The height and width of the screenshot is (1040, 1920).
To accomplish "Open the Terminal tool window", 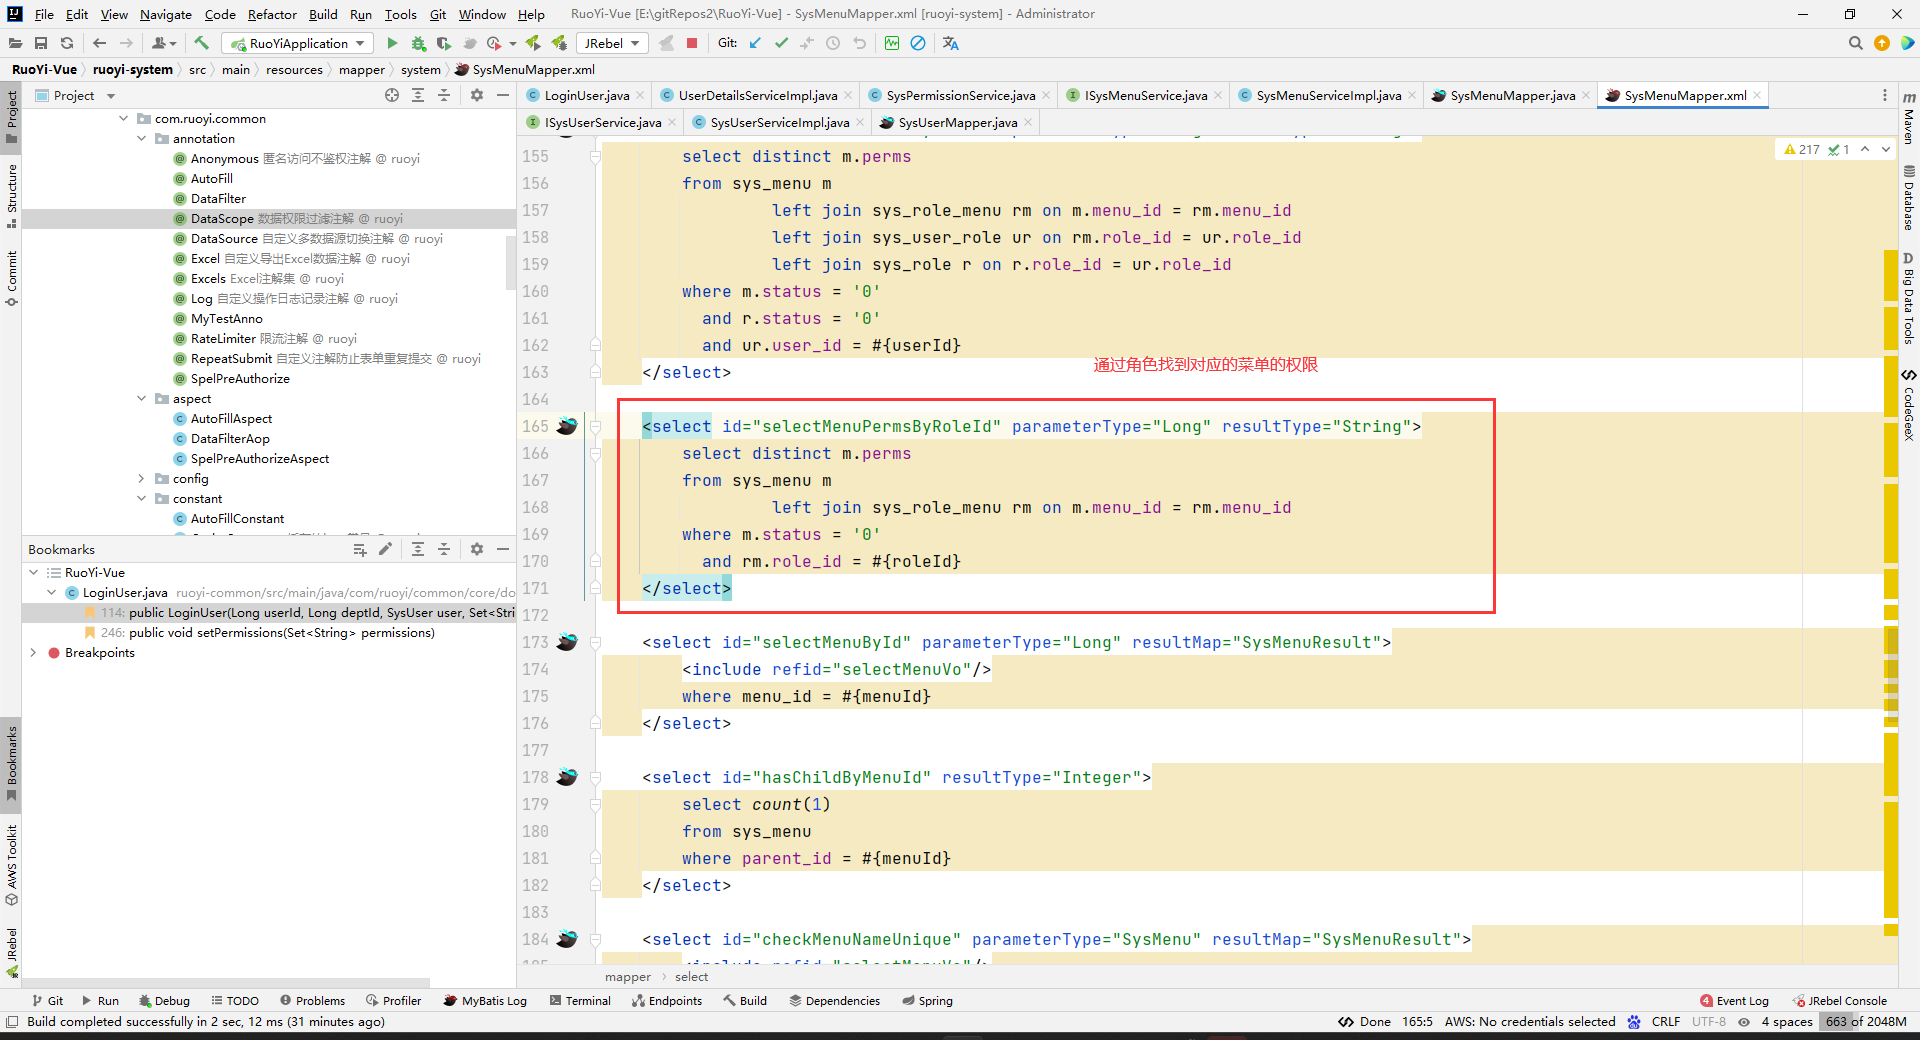I will 580,1000.
